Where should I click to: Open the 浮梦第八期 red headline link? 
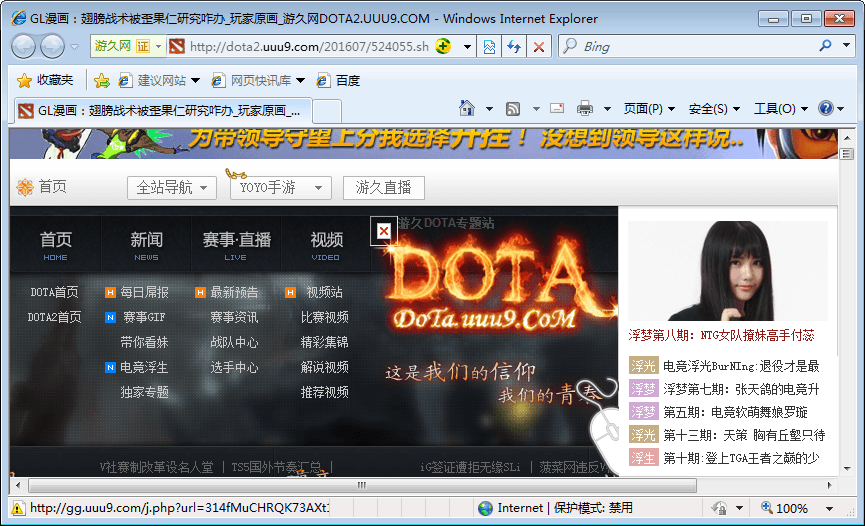tap(722, 335)
